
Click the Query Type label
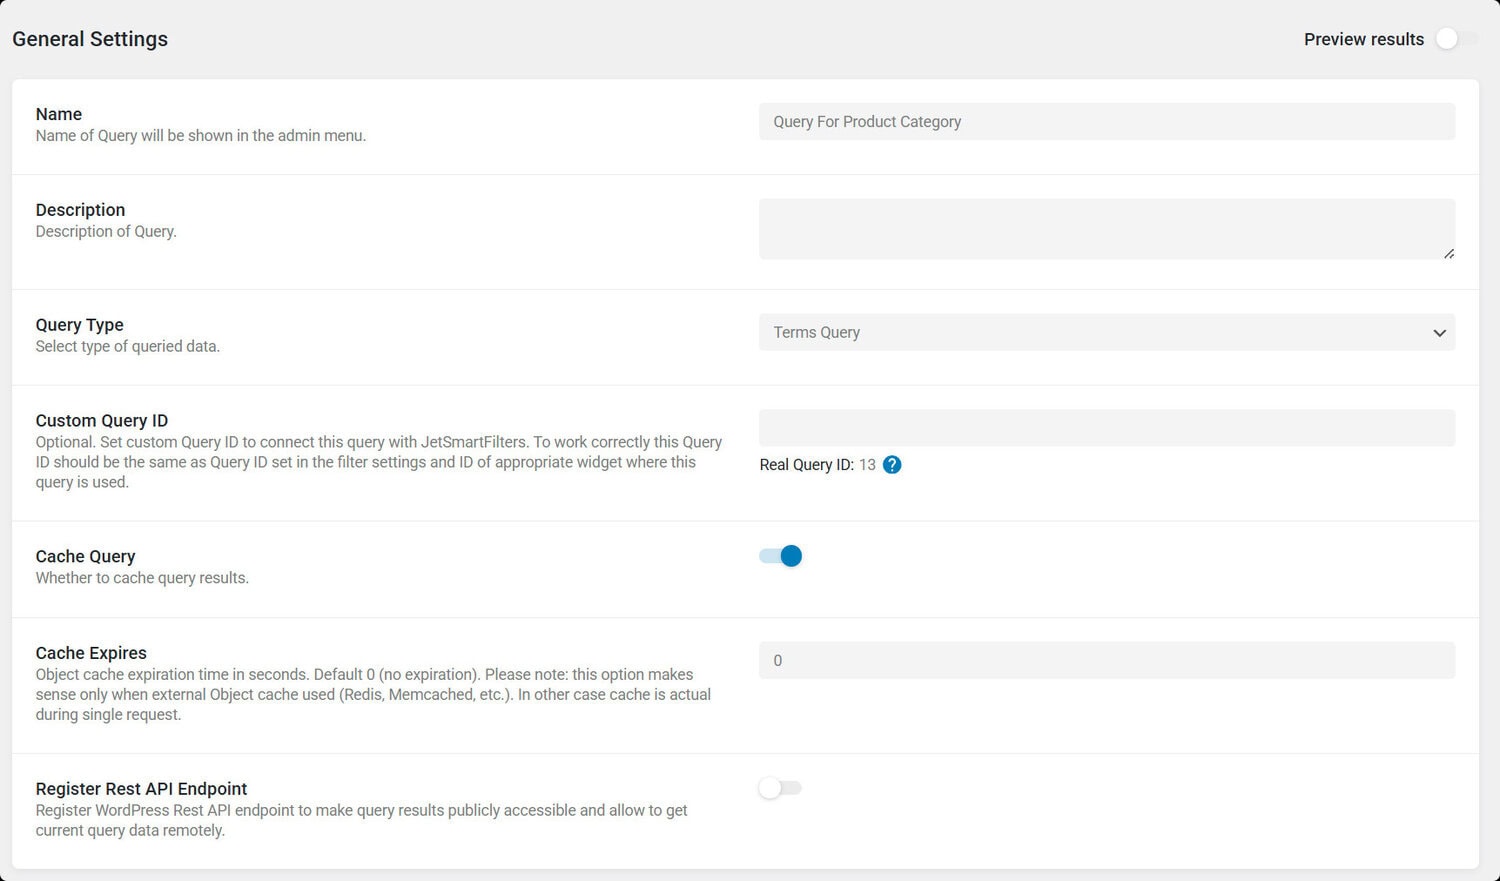(80, 325)
